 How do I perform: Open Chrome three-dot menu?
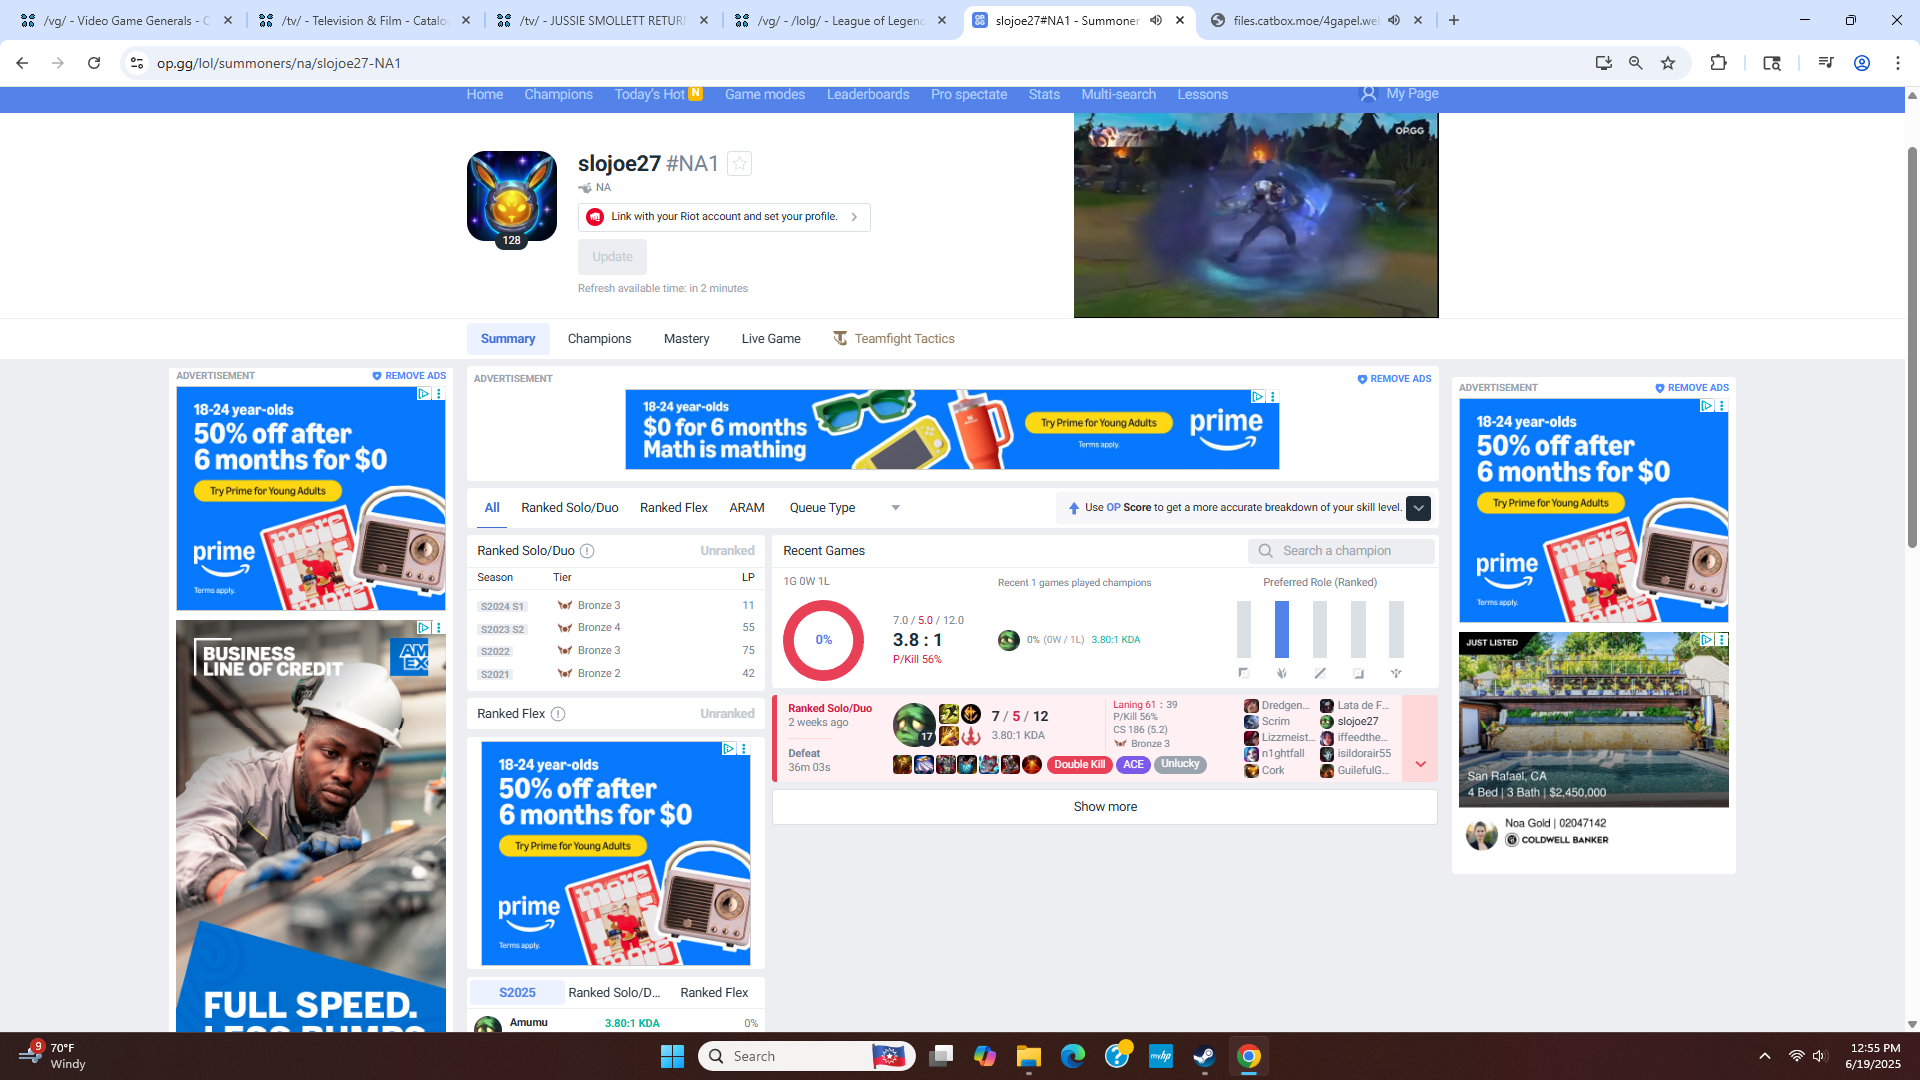tap(1897, 63)
